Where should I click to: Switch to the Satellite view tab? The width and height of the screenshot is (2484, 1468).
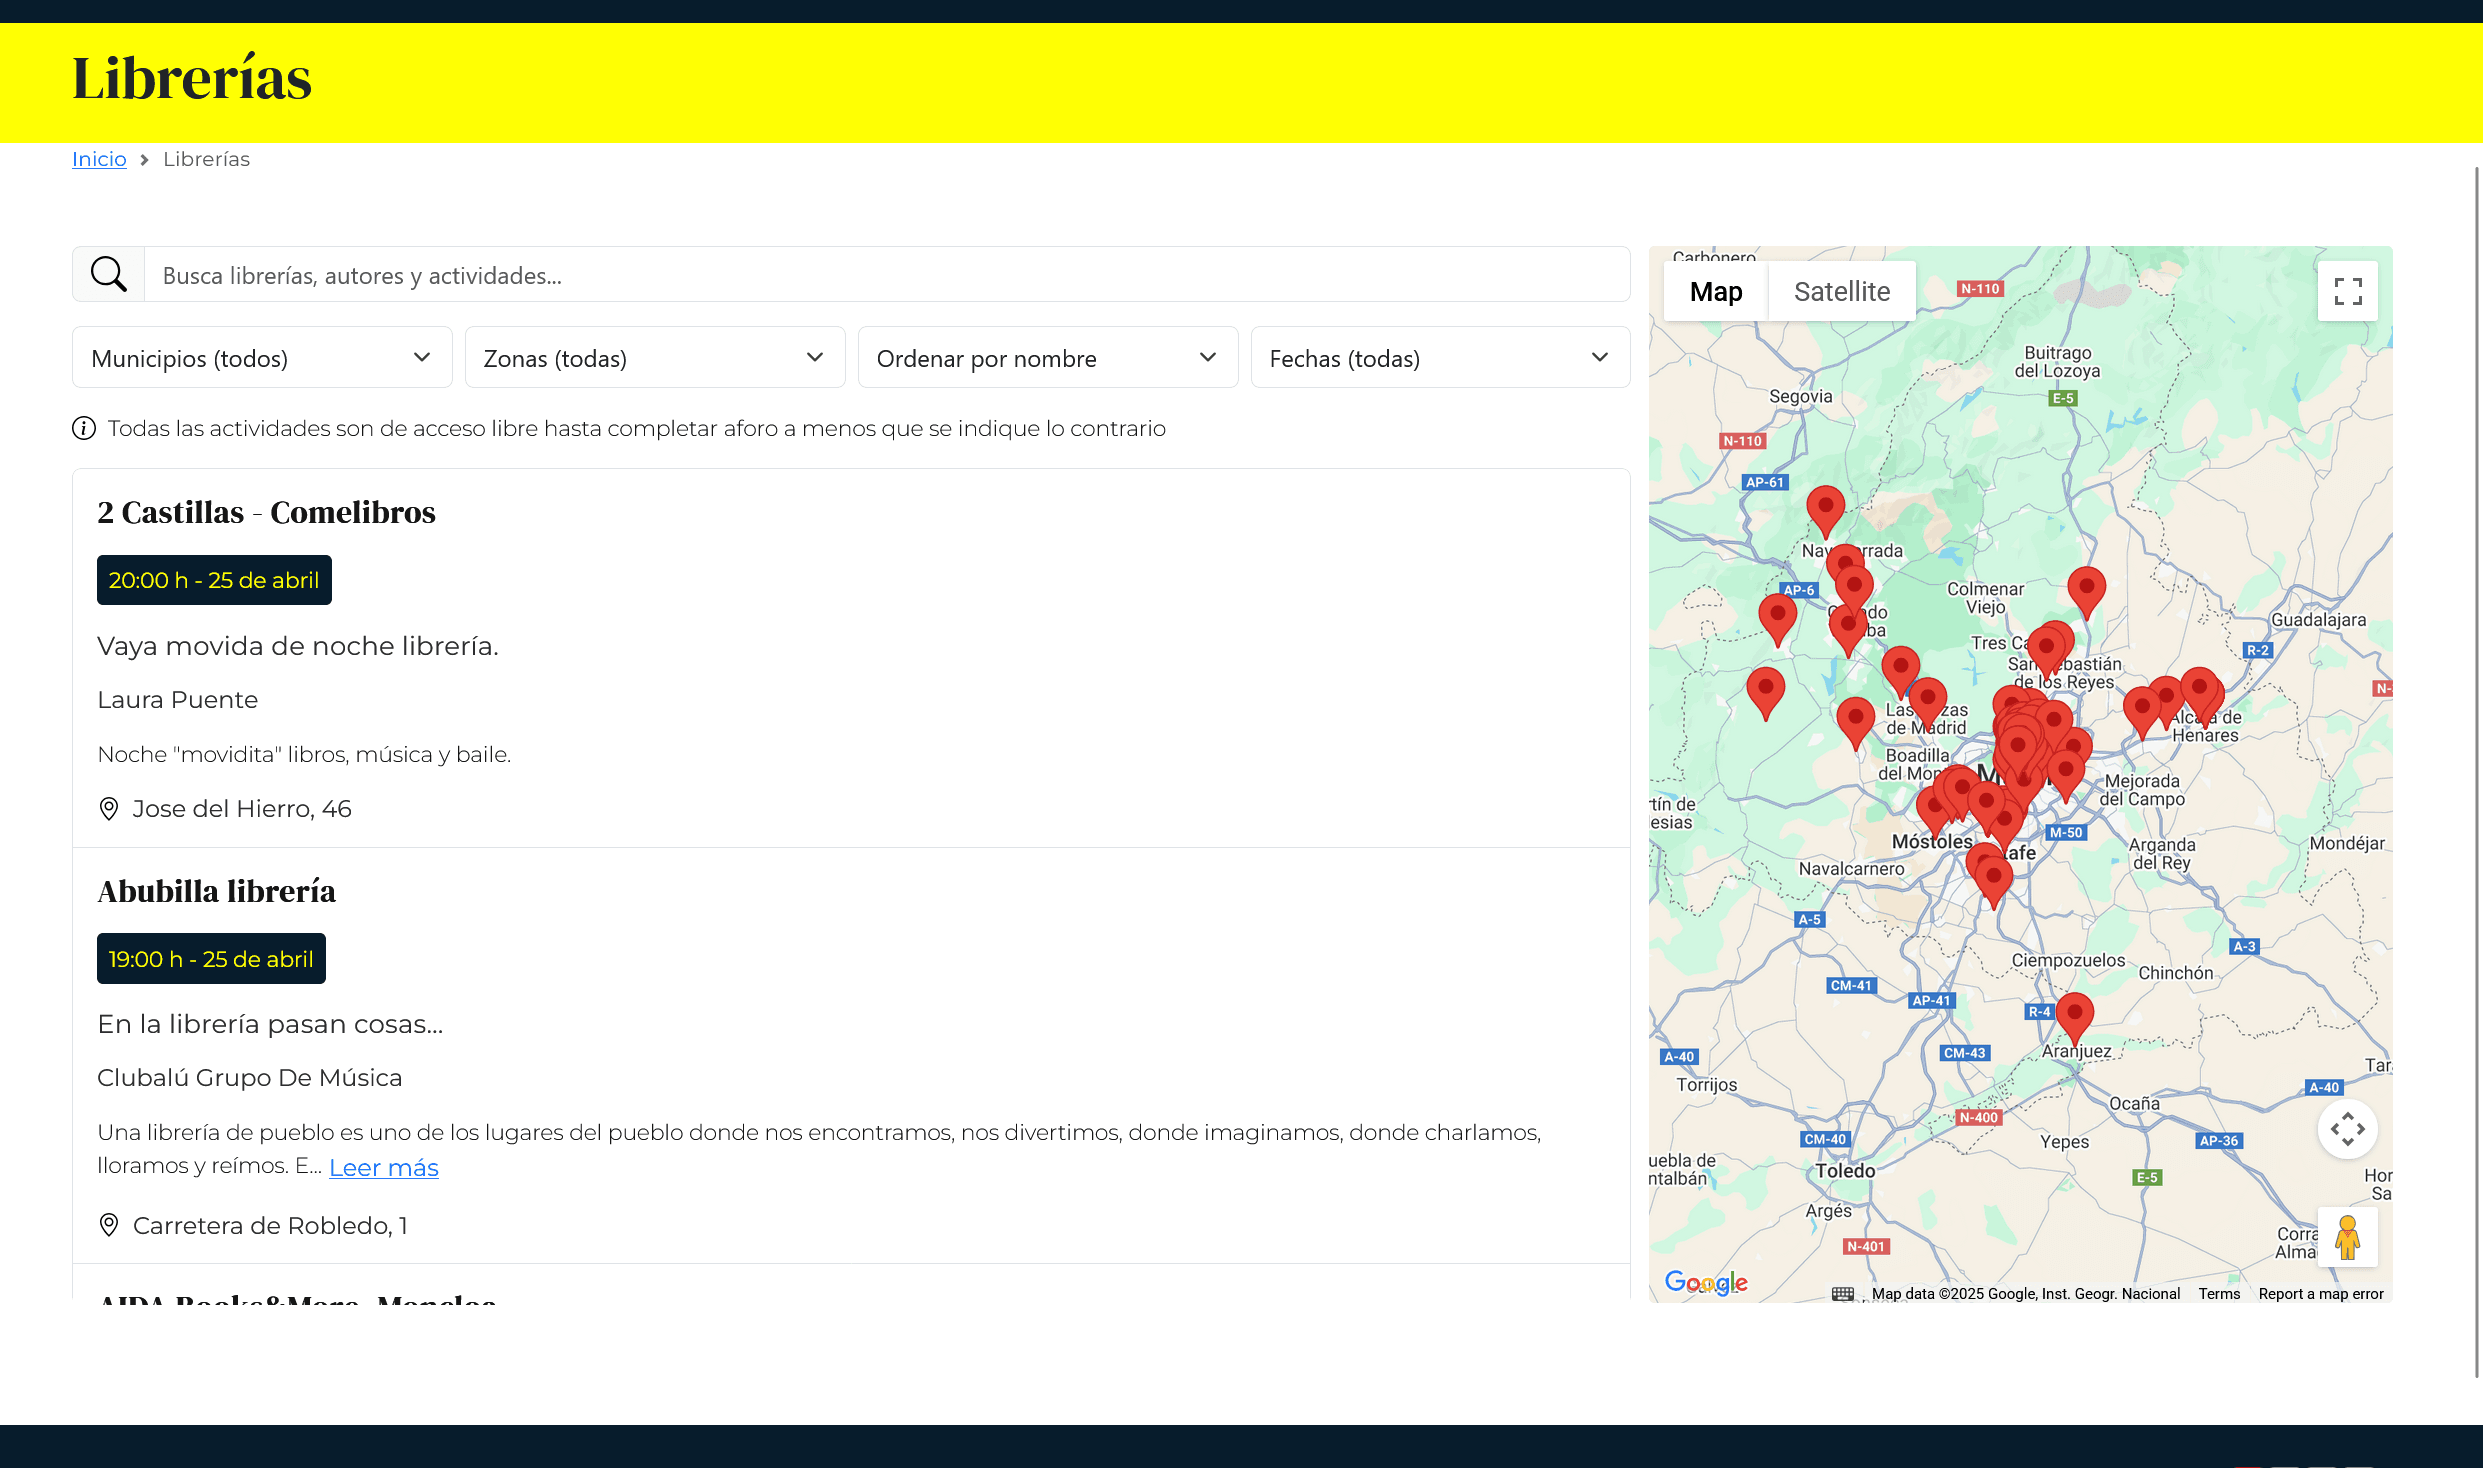(x=1841, y=291)
